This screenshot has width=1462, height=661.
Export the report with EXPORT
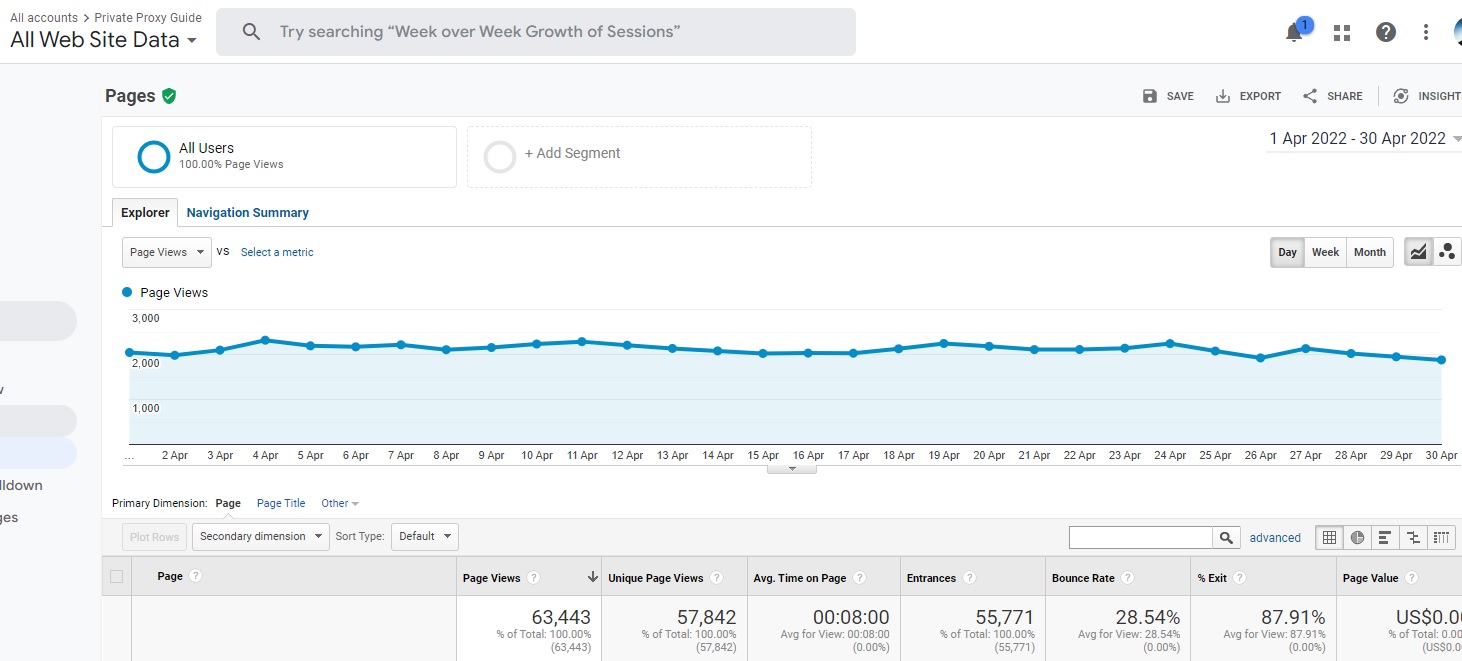(1248, 96)
